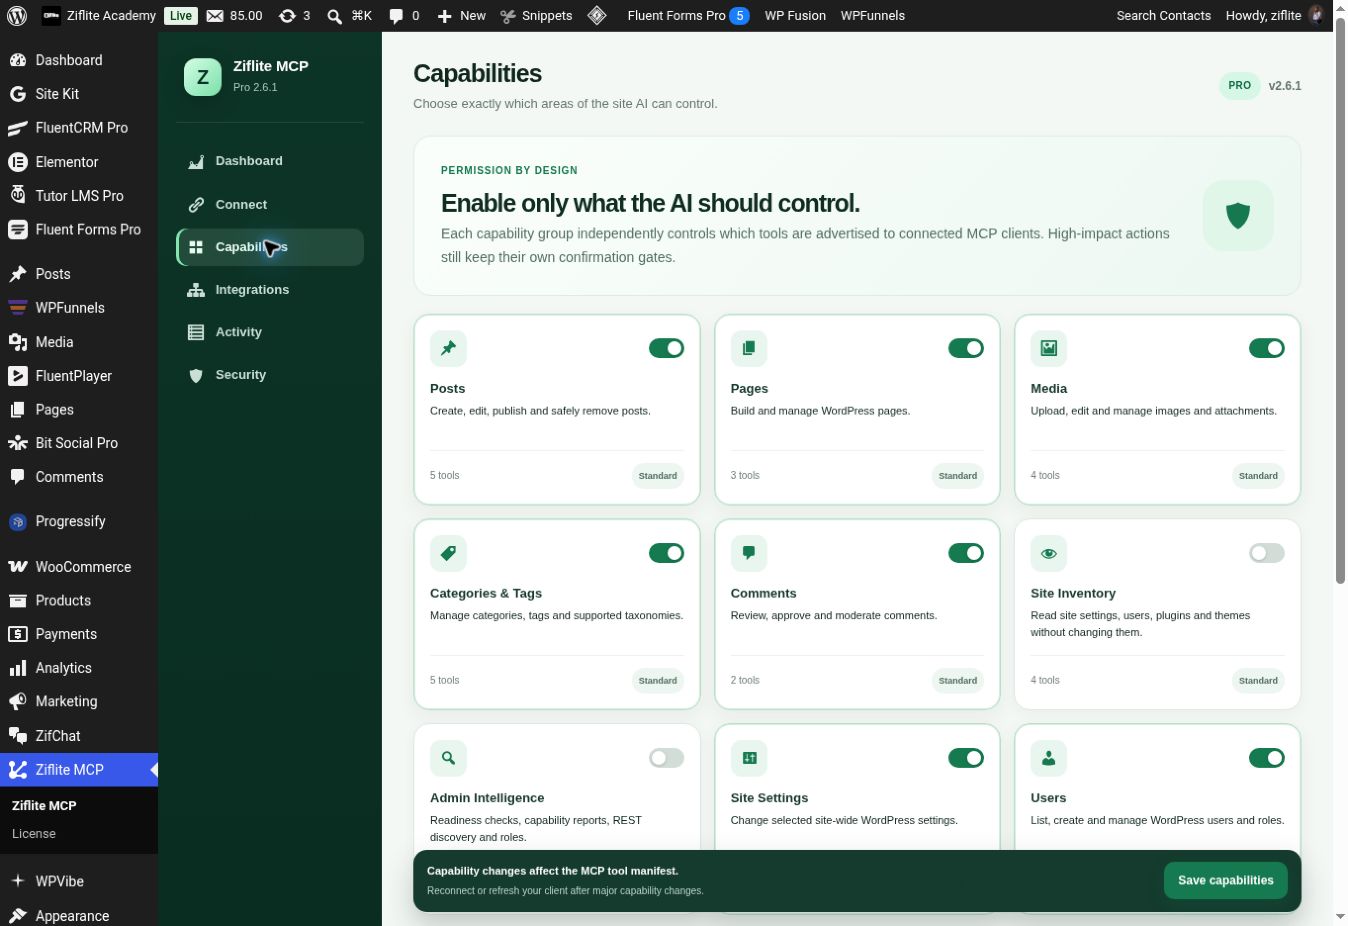Click the Categories & Tags tag icon
1348x926 pixels.
[448, 553]
